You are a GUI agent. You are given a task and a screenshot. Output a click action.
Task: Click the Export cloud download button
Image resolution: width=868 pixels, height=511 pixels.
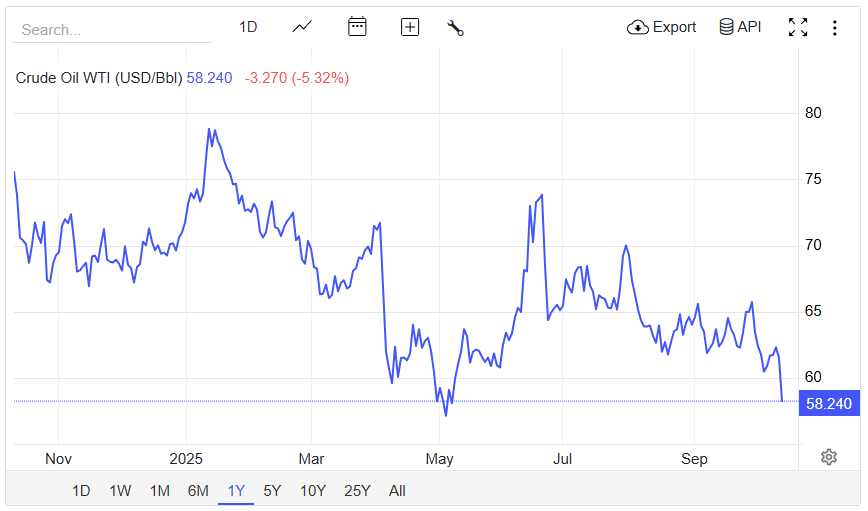[x=661, y=27]
